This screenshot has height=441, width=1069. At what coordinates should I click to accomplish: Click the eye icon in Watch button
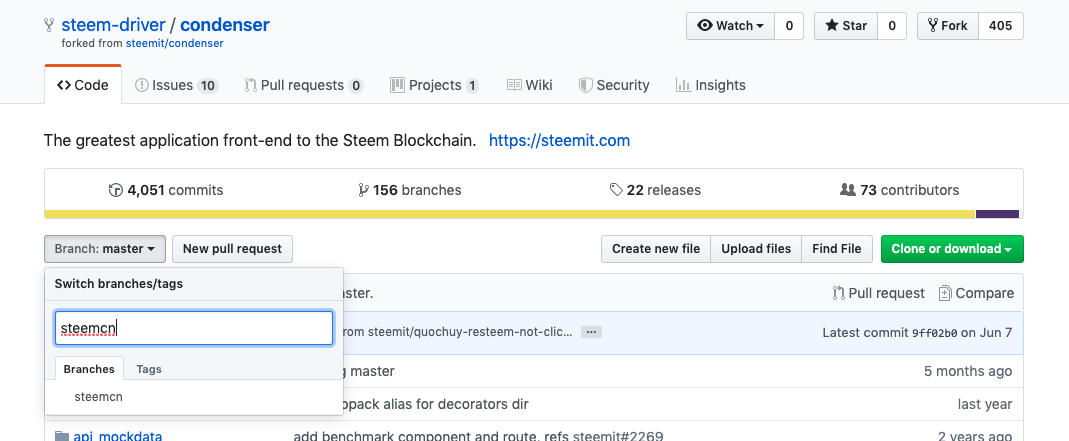click(x=704, y=26)
